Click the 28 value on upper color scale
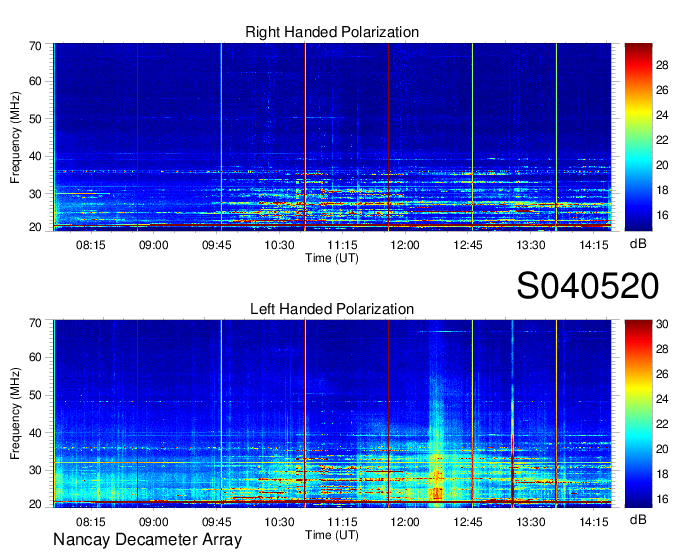Screen dimensions: 680x552 (x=662, y=65)
